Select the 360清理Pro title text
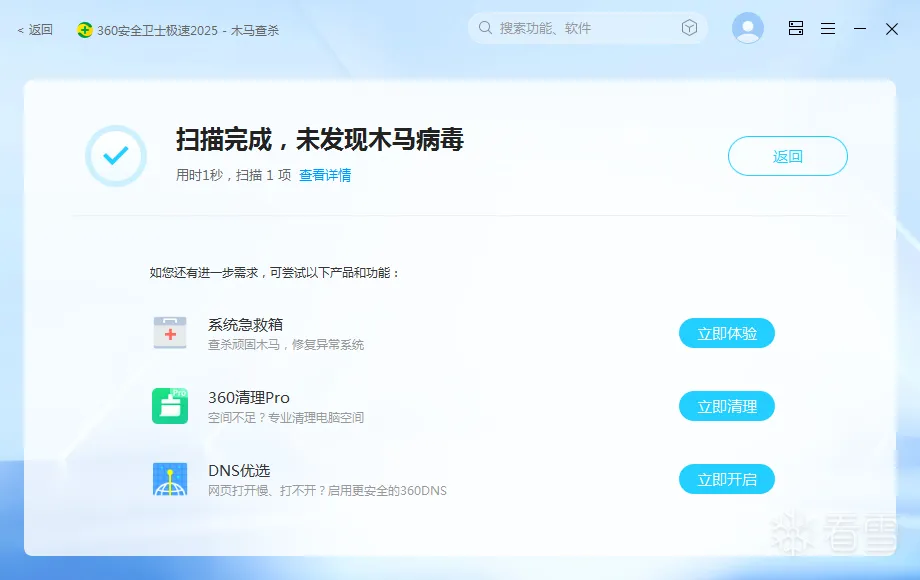The image size is (920, 580). click(249, 398)
